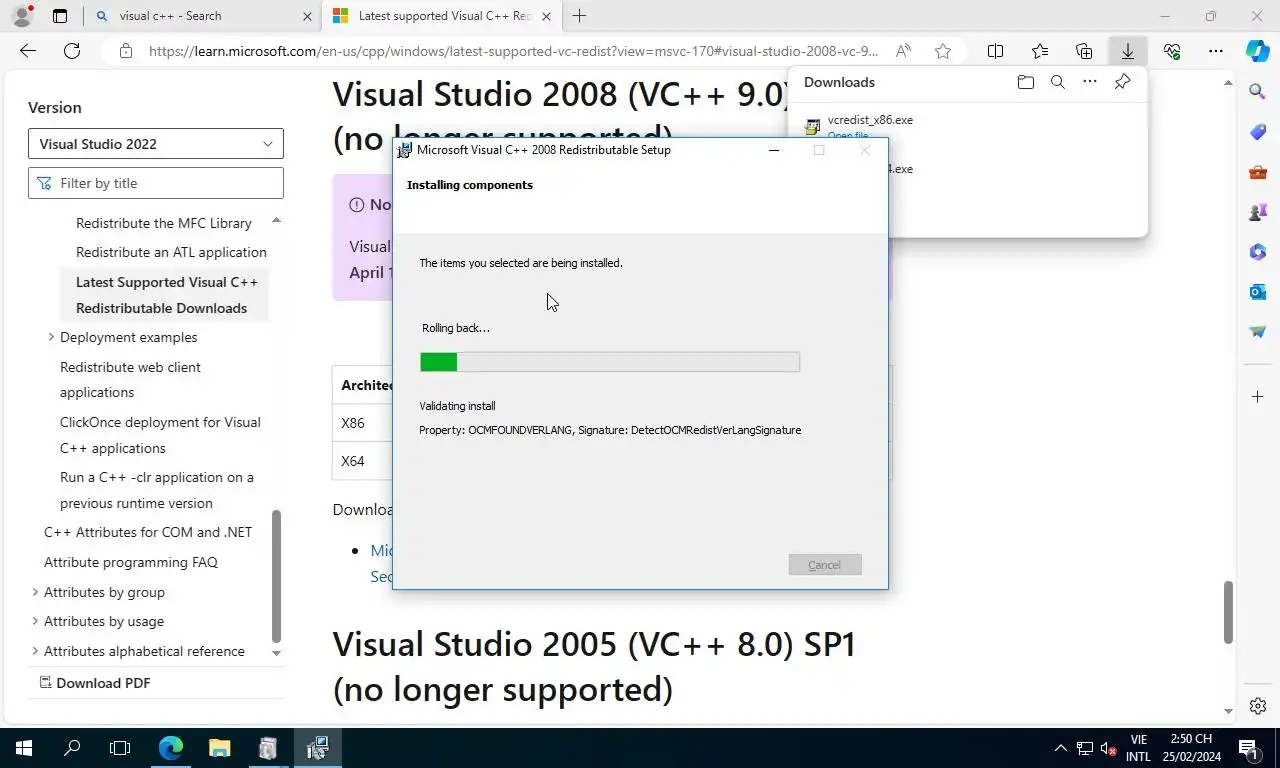Add a sidebar app with plus icon
The image size is (1280, 768).
1258,397
